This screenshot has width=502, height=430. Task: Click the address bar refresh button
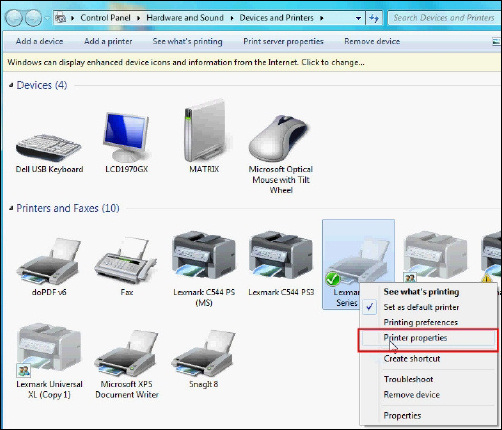click(x=374, y=18)
